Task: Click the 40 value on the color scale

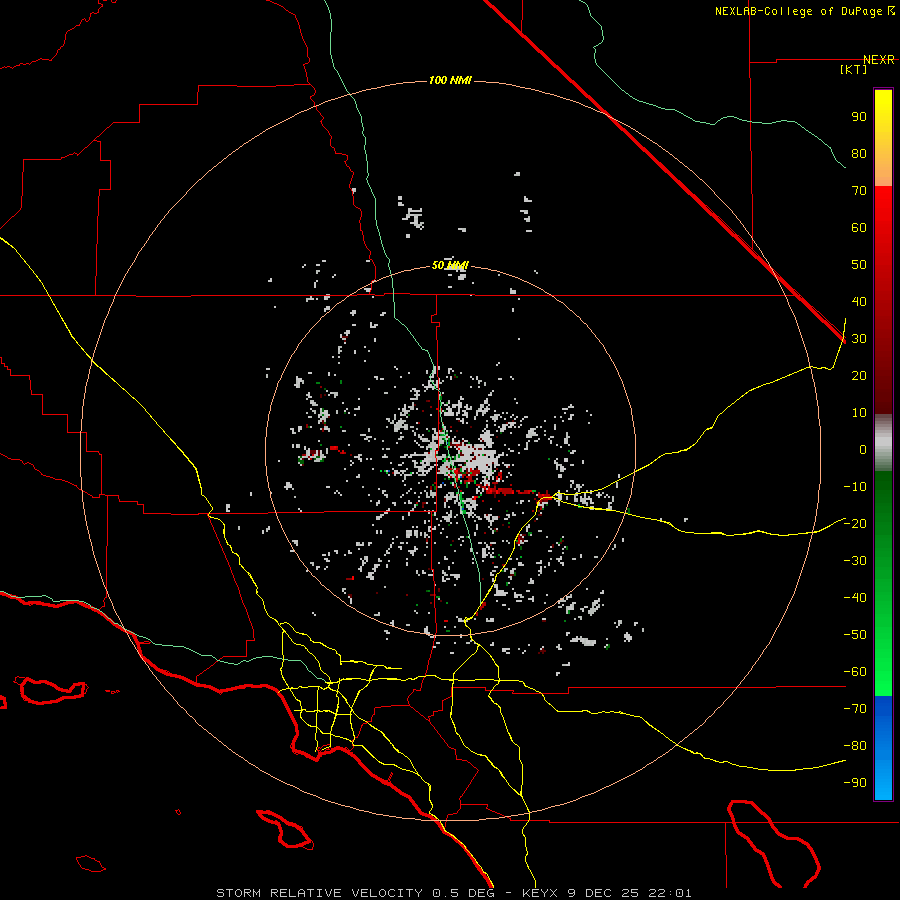Action: pos(859,302)
